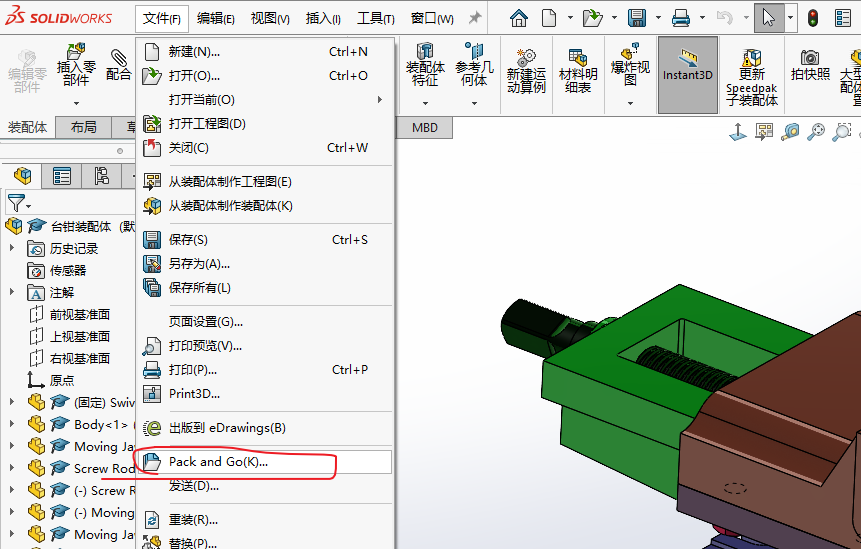861x549 pixels.
Task: Expand the 打开当前(O) submenu
Action: pos(265,100)
